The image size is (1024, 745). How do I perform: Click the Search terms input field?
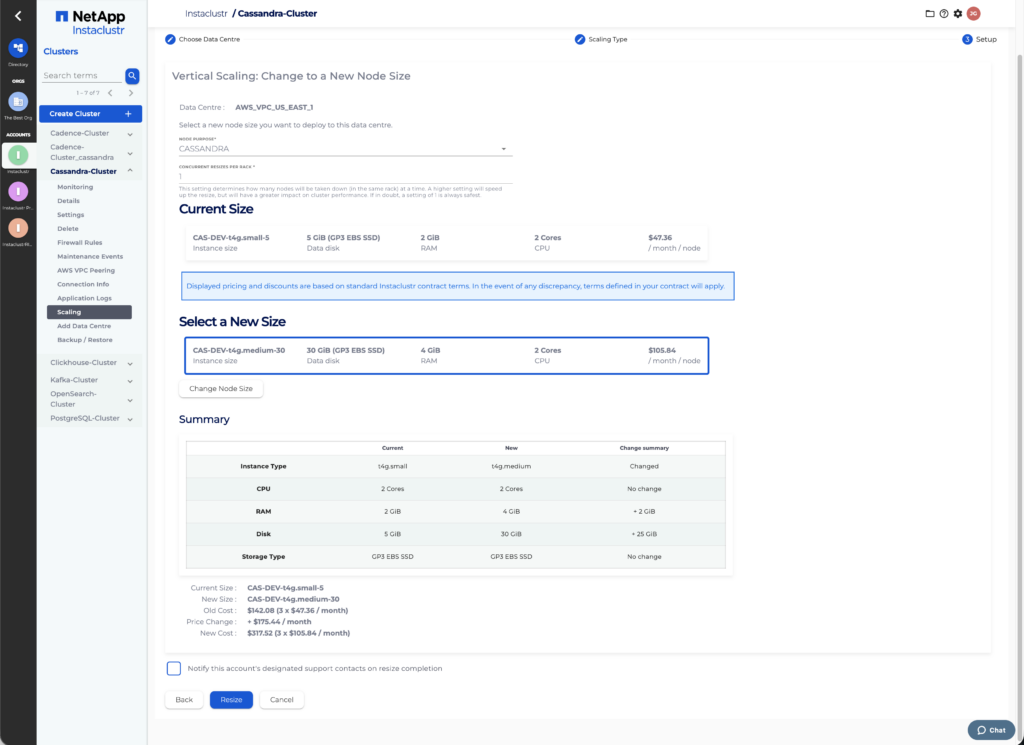tap(82, 76)
